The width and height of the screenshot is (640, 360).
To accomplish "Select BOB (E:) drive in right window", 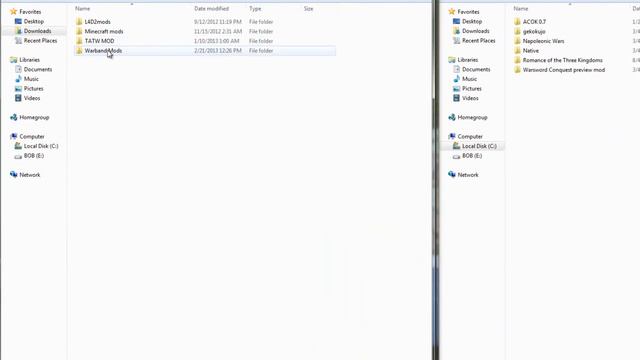I will (x=472, y=156).
